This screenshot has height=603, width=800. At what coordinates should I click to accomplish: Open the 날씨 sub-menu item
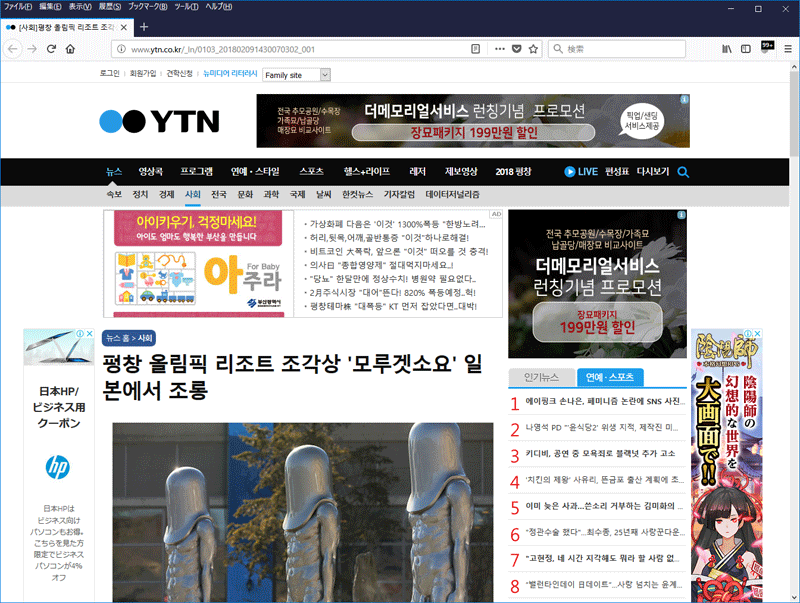323,194
